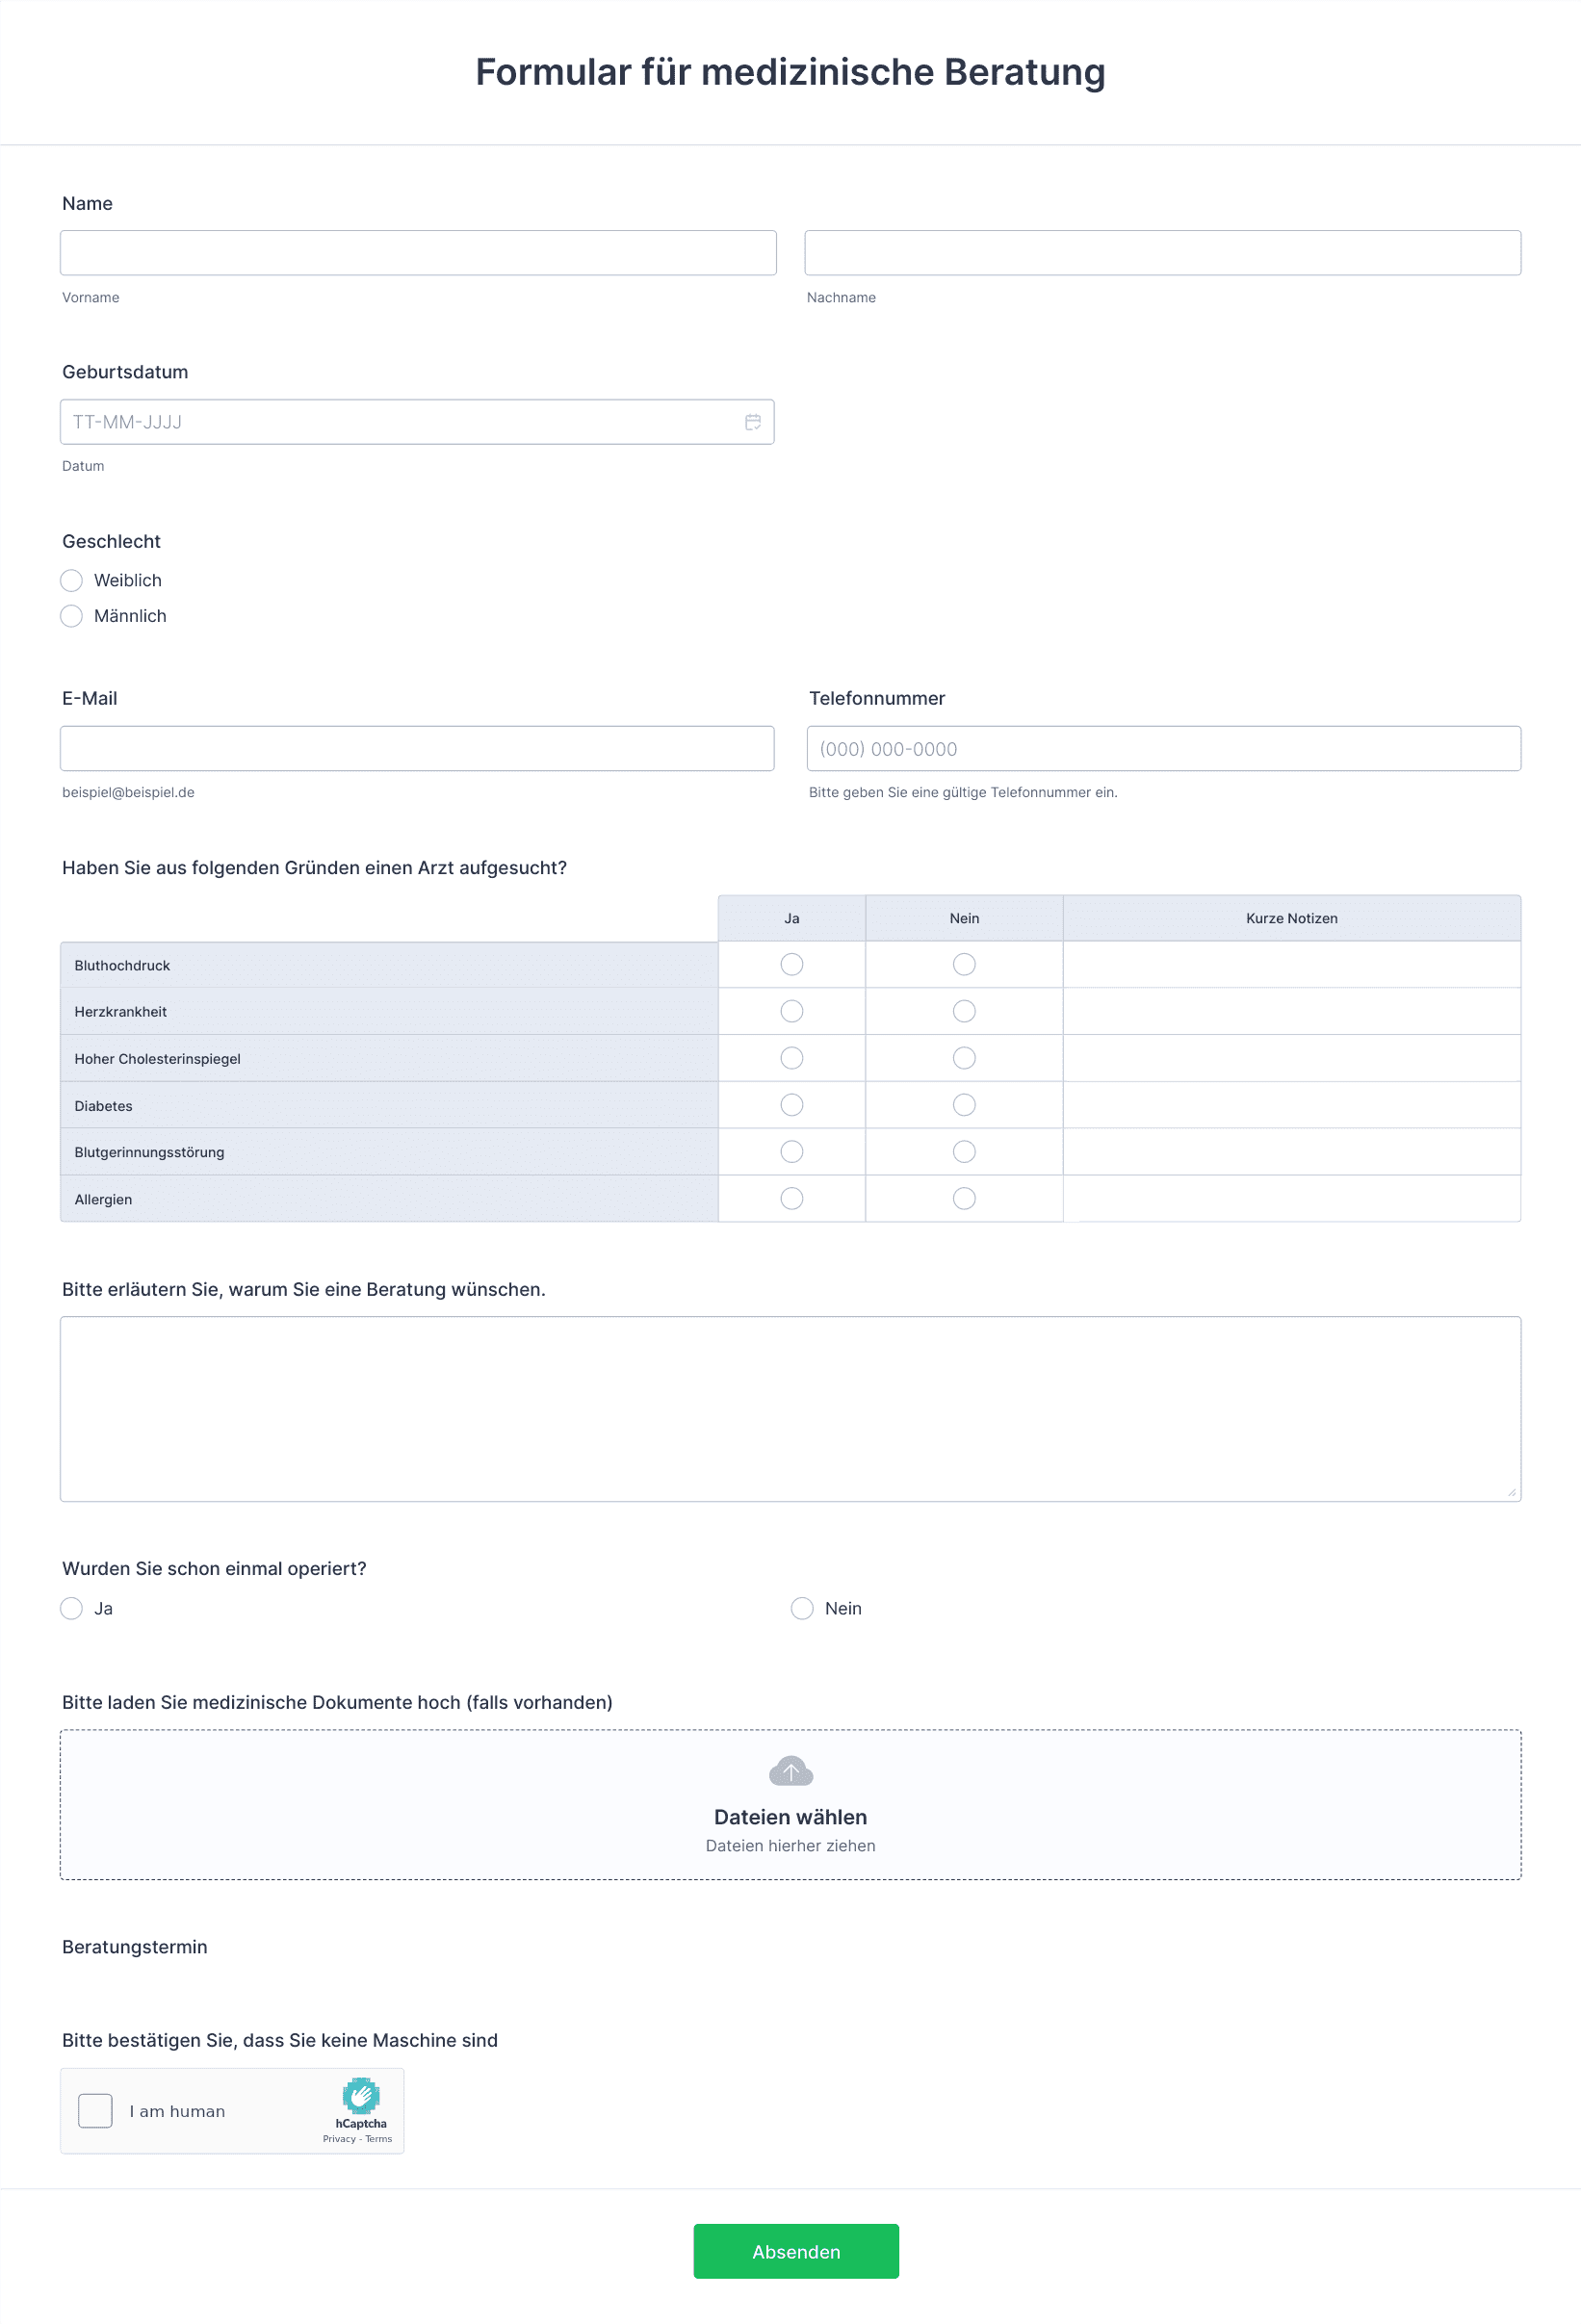This screenshot has height=2324, width=1581.
Task: Click the Kurze Notizen cell for Herzkrankheit
Action: pos(1292,1011)
